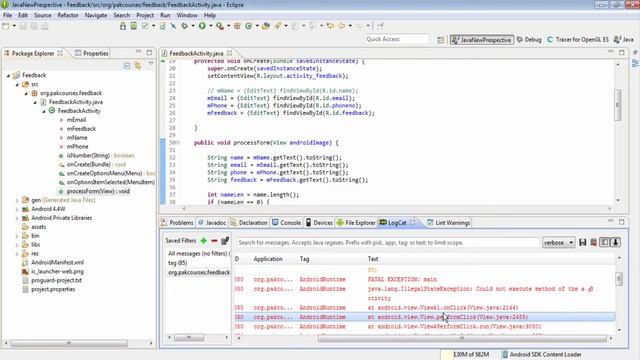Click the Package Explorer horizontal scrollbar
The height and width of the screenshot is (360, 640).
(x=69, y=343)
